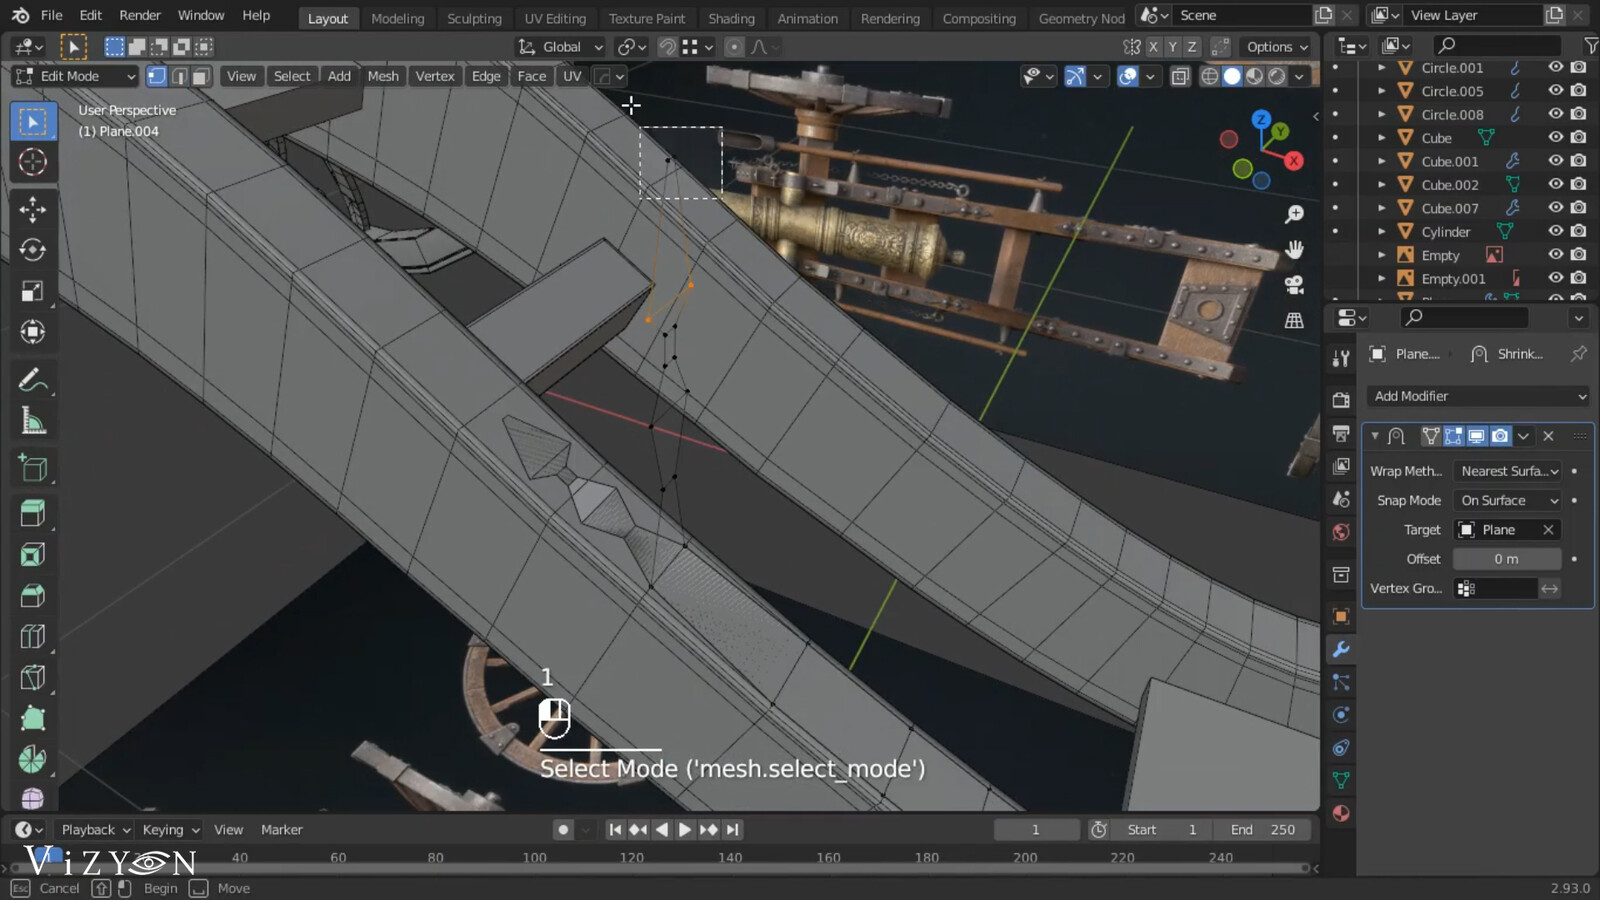Switch to the Modeling workspace tab
Image resolution: width=1600 pixels, height=900 pixels.
[x=397, y=18]
